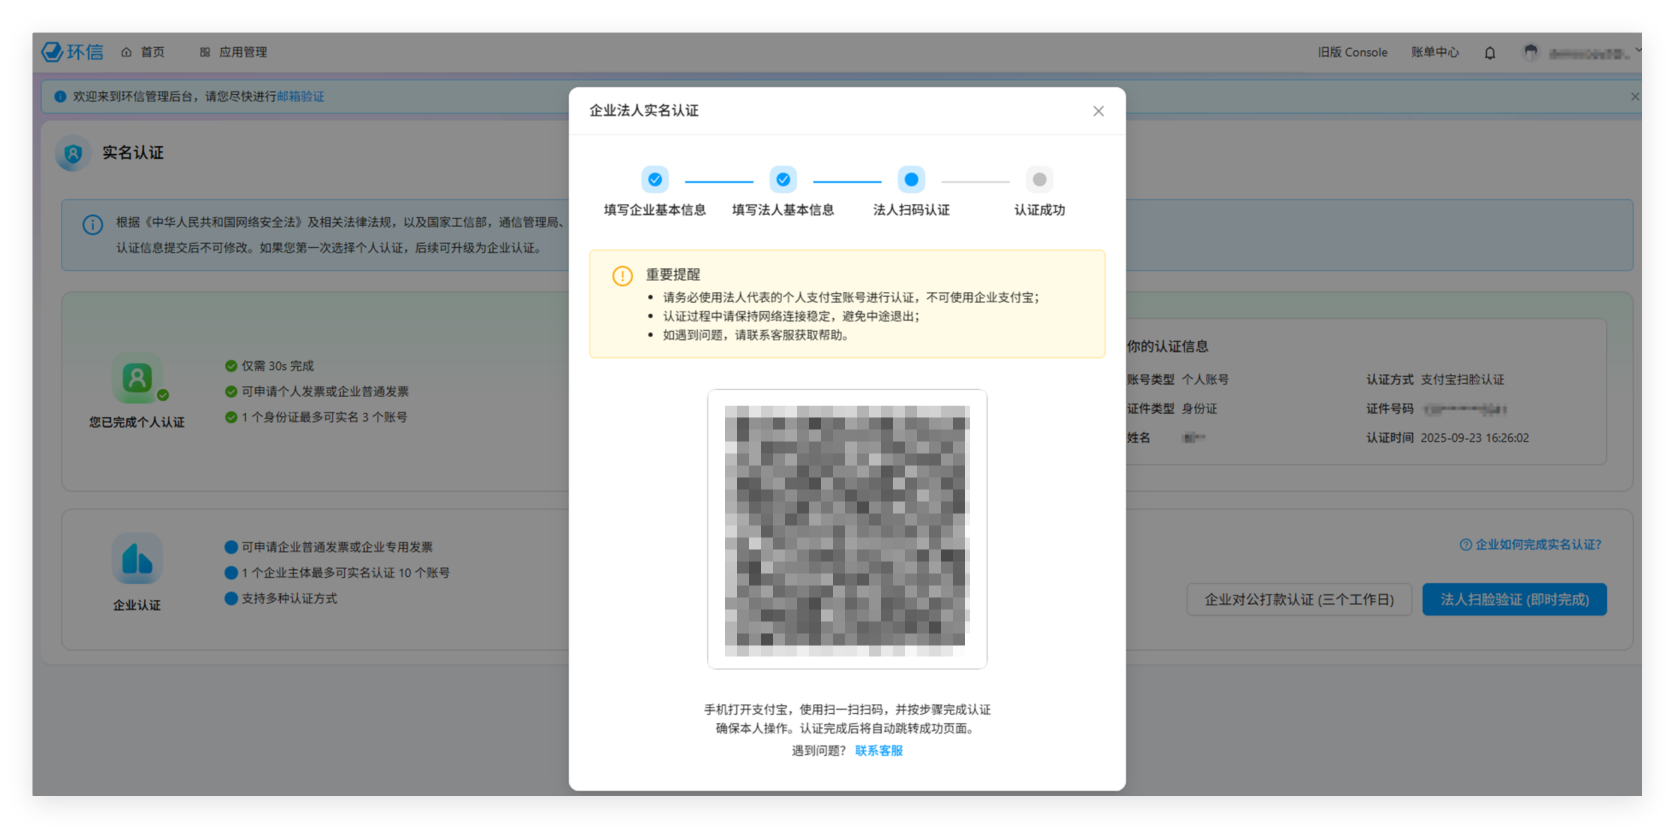Expand the account dropdown arrow
Viewport: 1674px width, 828px height.
[1638, 50]
